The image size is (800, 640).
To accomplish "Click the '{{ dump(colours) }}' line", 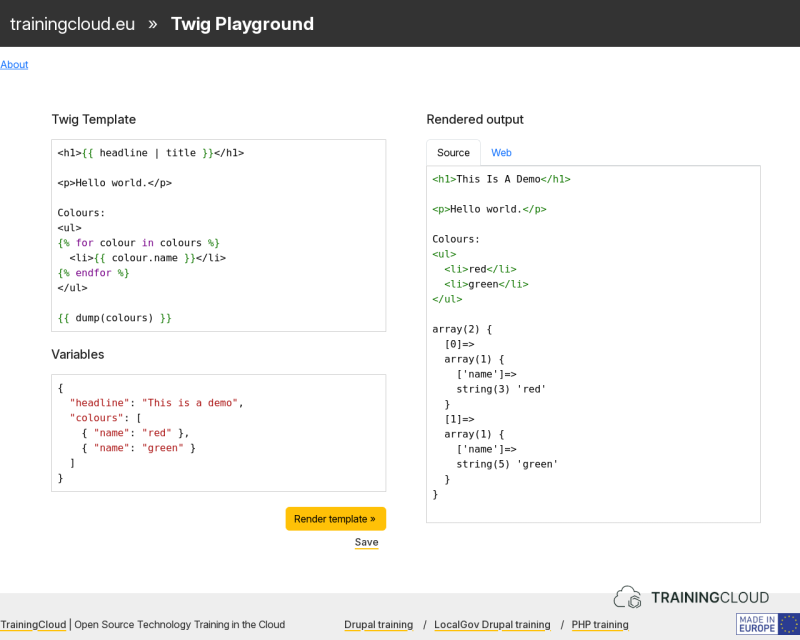I will 114,318.
